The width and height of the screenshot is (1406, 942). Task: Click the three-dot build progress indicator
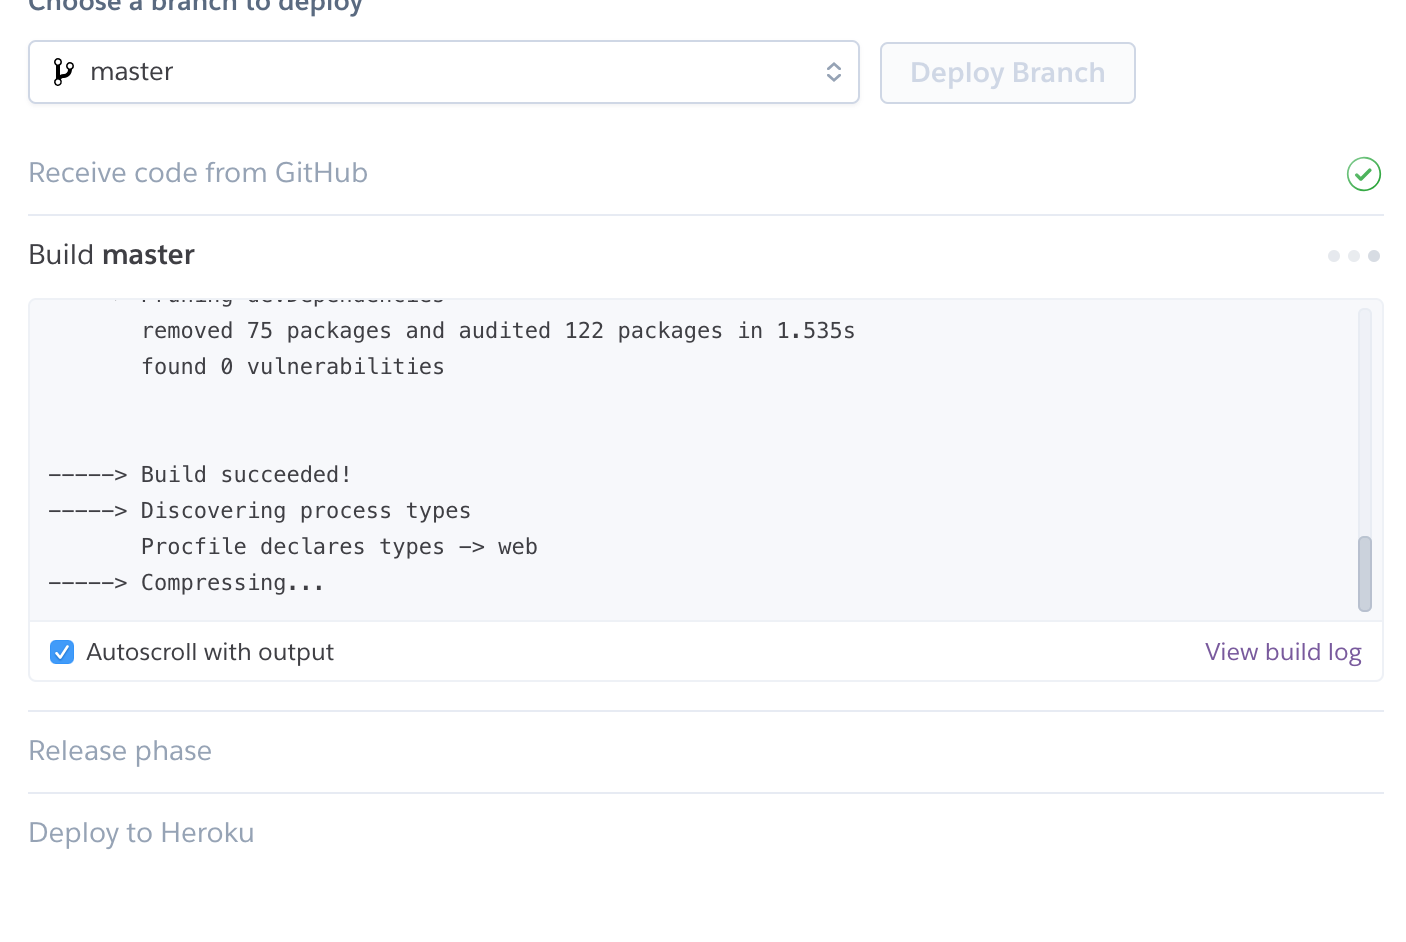1353,256
